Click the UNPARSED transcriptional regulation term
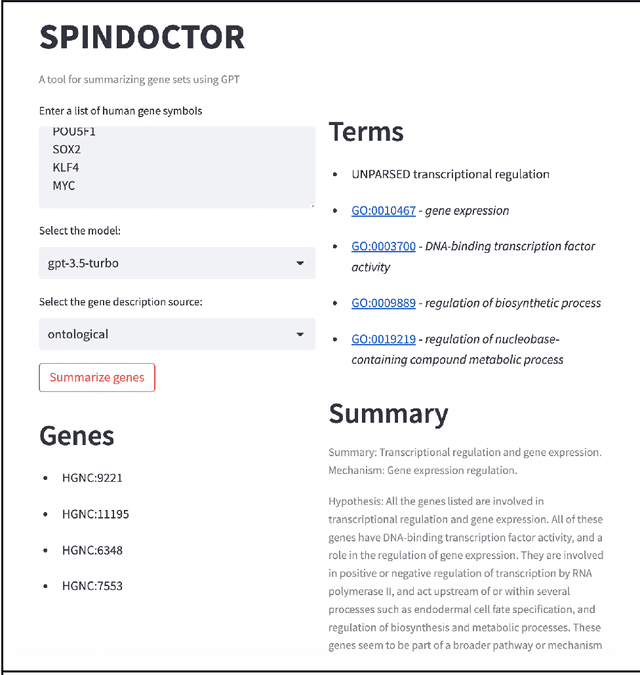This screenshot has width=640, height=675. click(x=450, y=174)
